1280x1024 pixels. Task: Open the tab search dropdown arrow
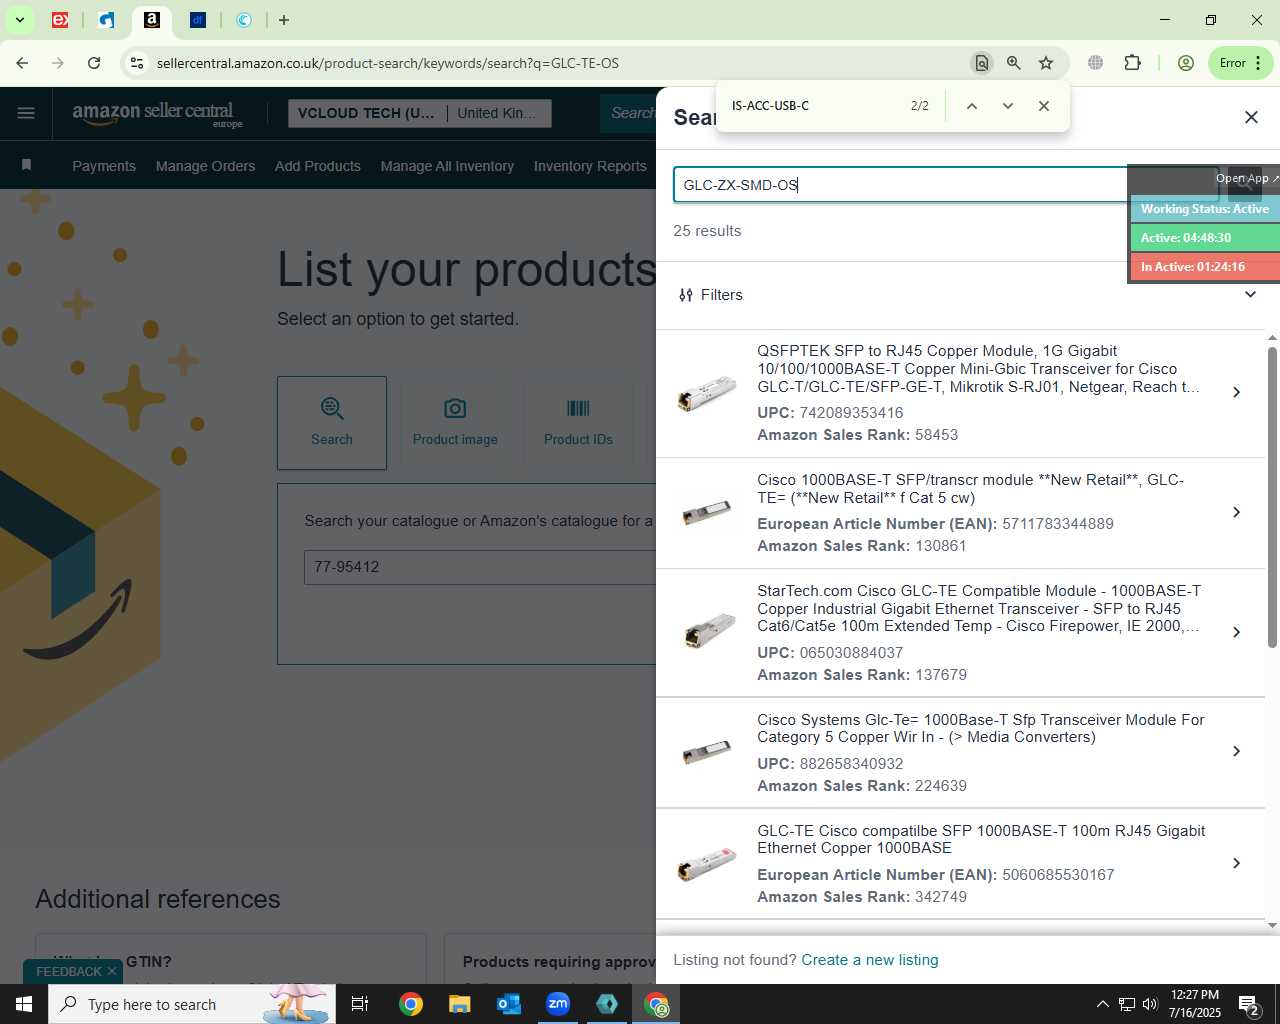[x=19, y=20]
